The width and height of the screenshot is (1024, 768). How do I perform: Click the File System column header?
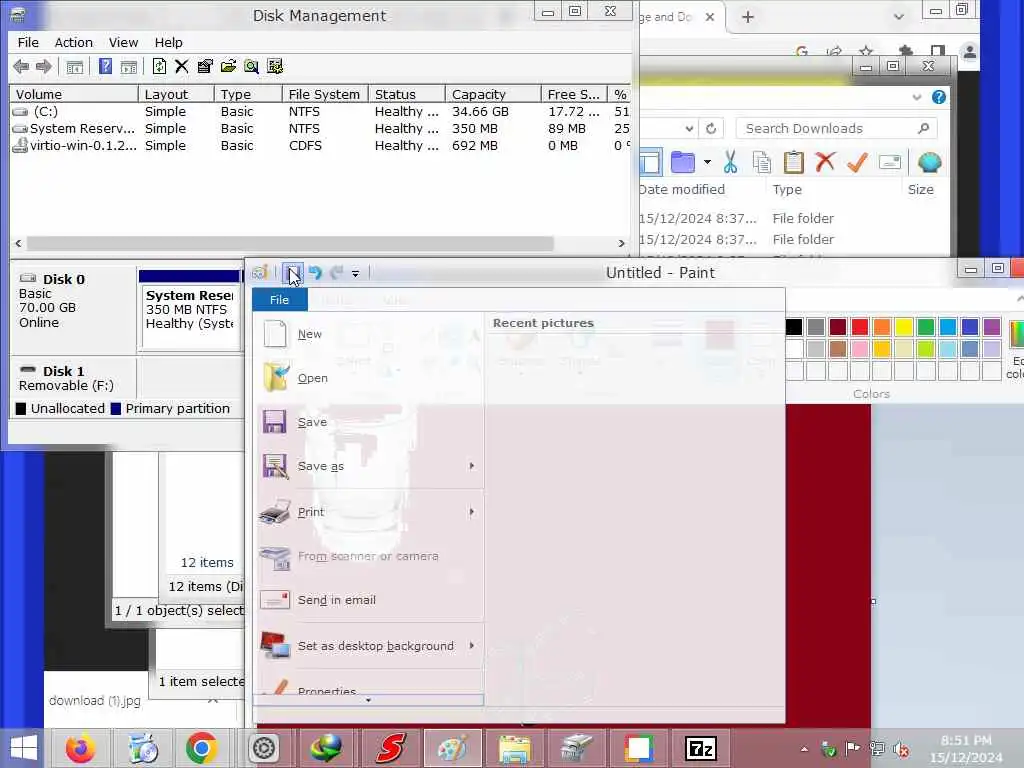click(x=325, y=94)
